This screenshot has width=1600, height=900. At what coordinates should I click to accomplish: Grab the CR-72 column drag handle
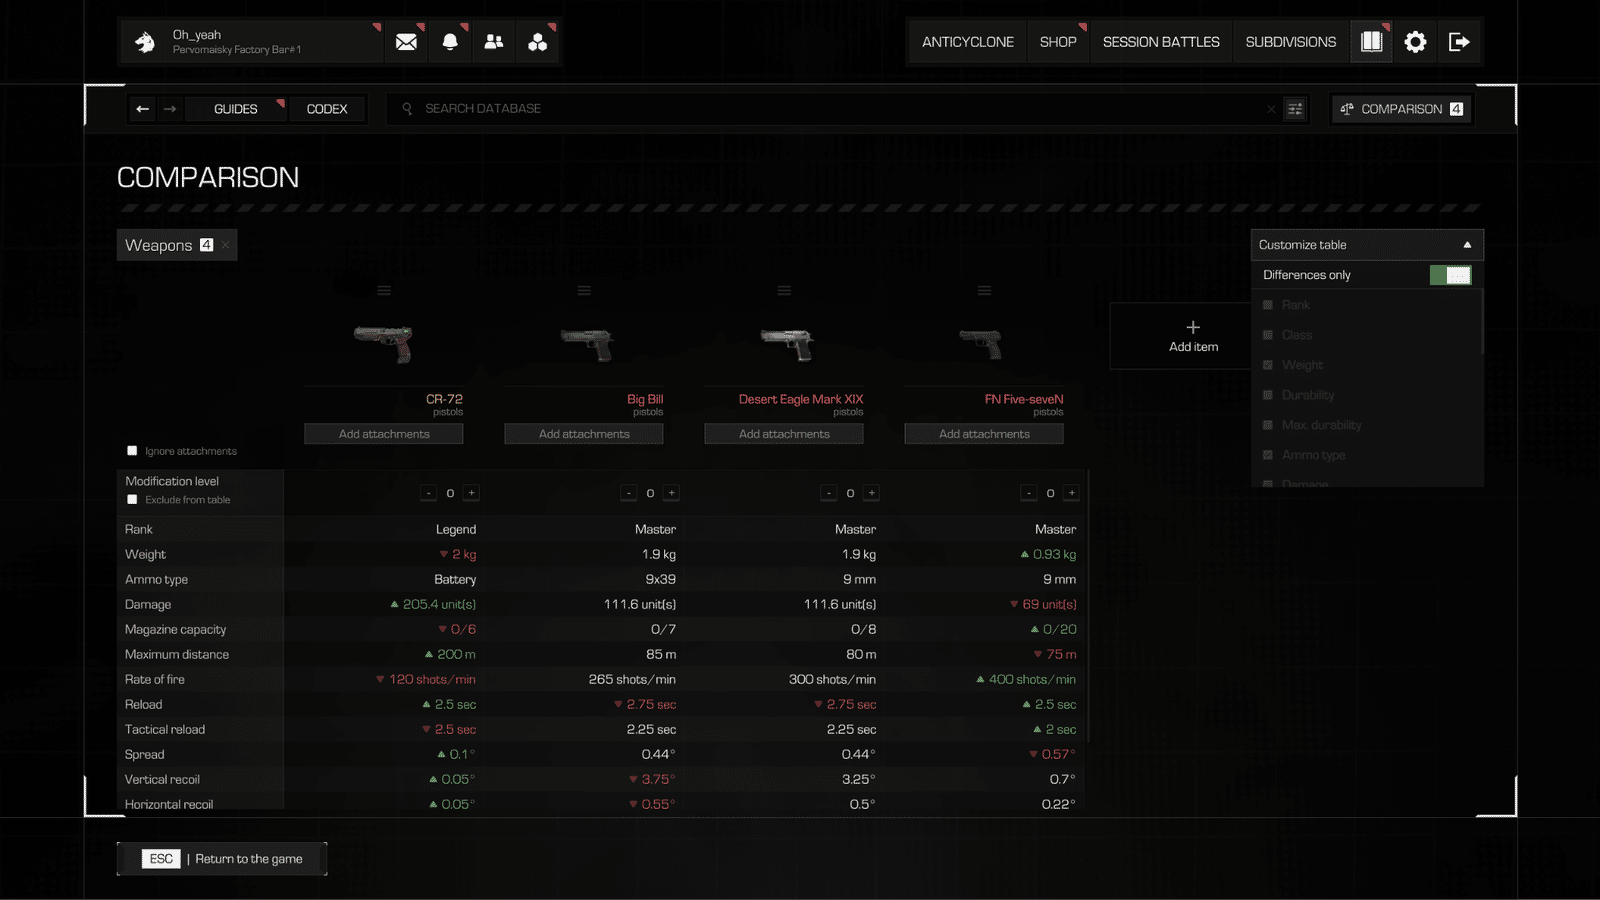384,291
